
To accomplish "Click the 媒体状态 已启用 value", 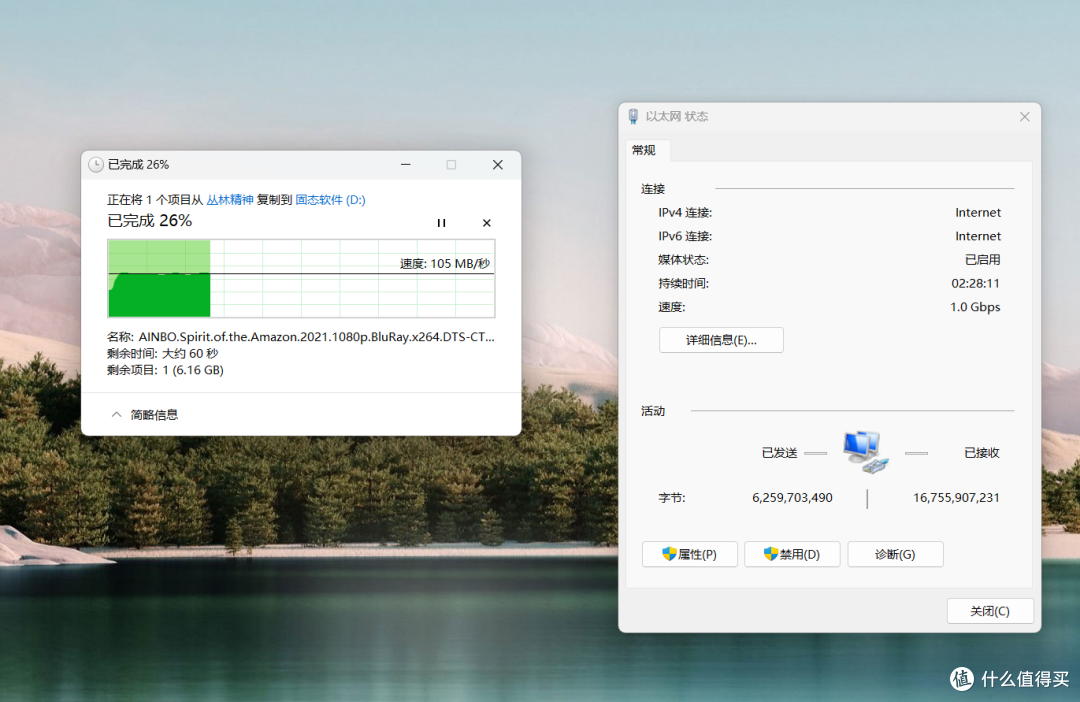I will click(x=982, y=260).
